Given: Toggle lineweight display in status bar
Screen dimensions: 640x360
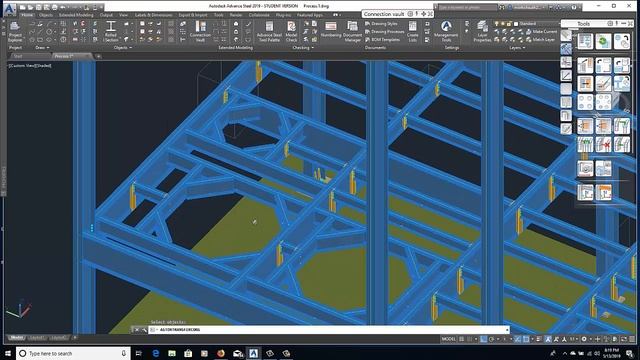Looking at the screenshot, I should (539, 339).
